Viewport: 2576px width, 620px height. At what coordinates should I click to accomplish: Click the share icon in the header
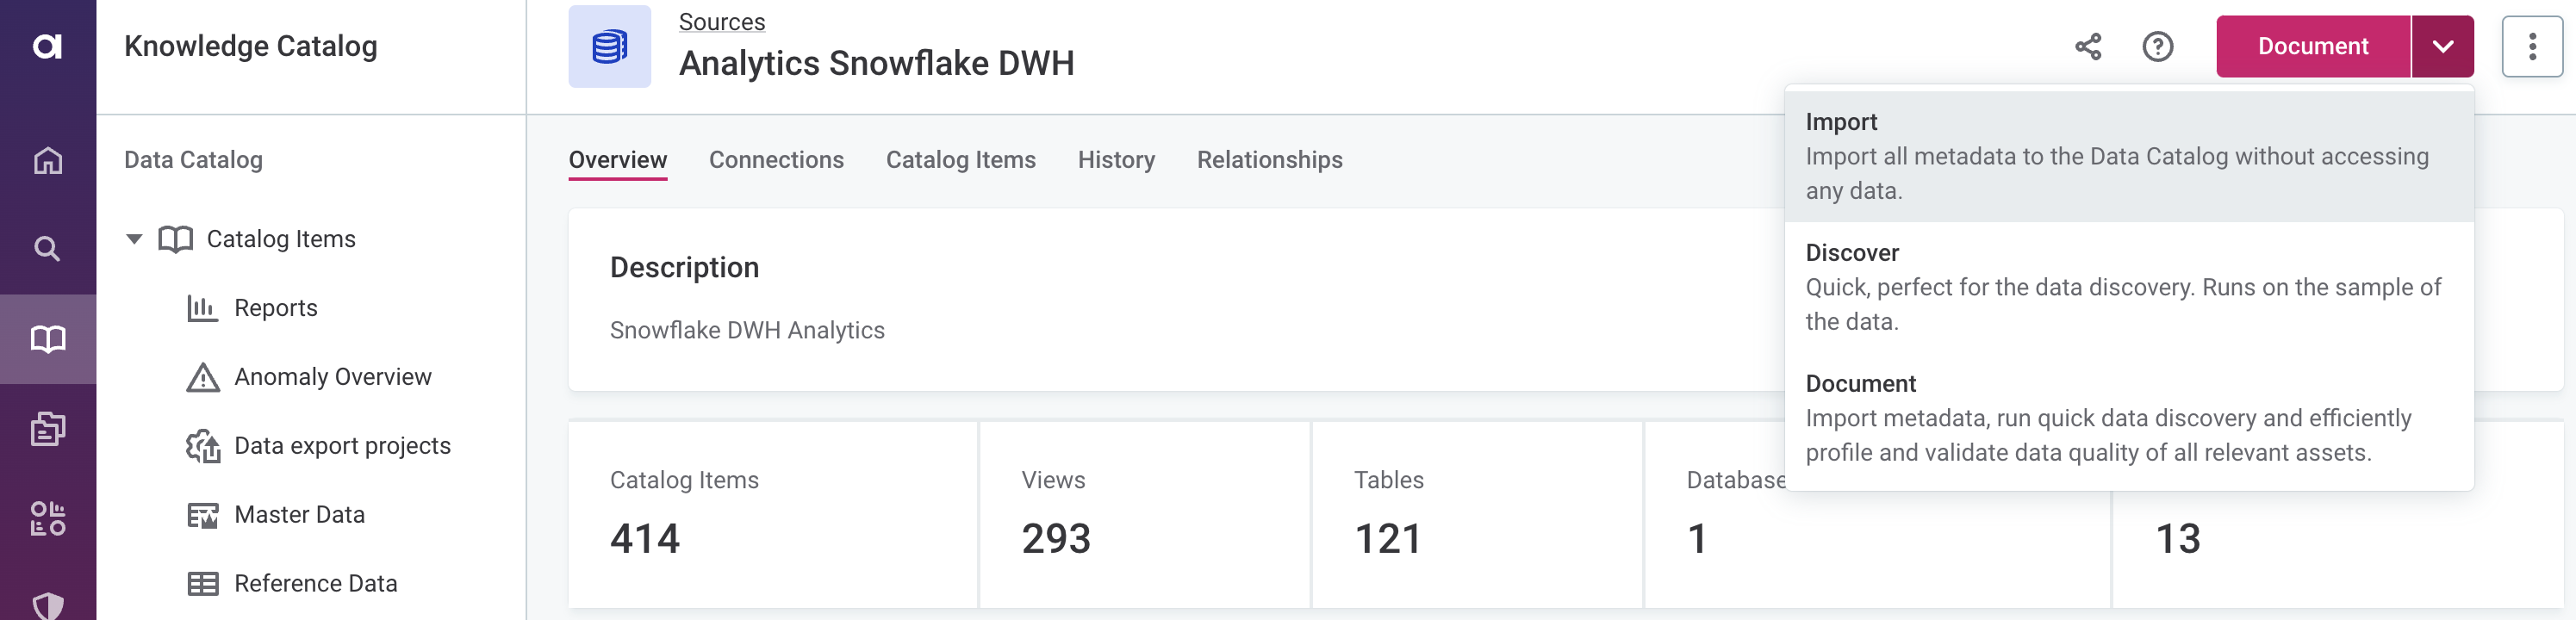coord(2087,47)
